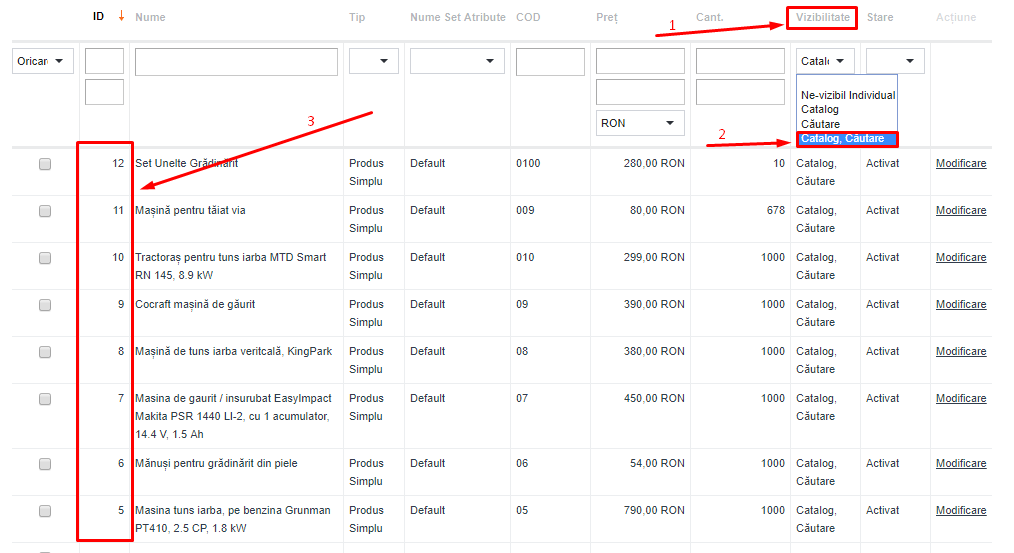The height and width of the screenshot is (553, 1014).
Task: Sort by the Tip column header
Action: tap(357, 17)
